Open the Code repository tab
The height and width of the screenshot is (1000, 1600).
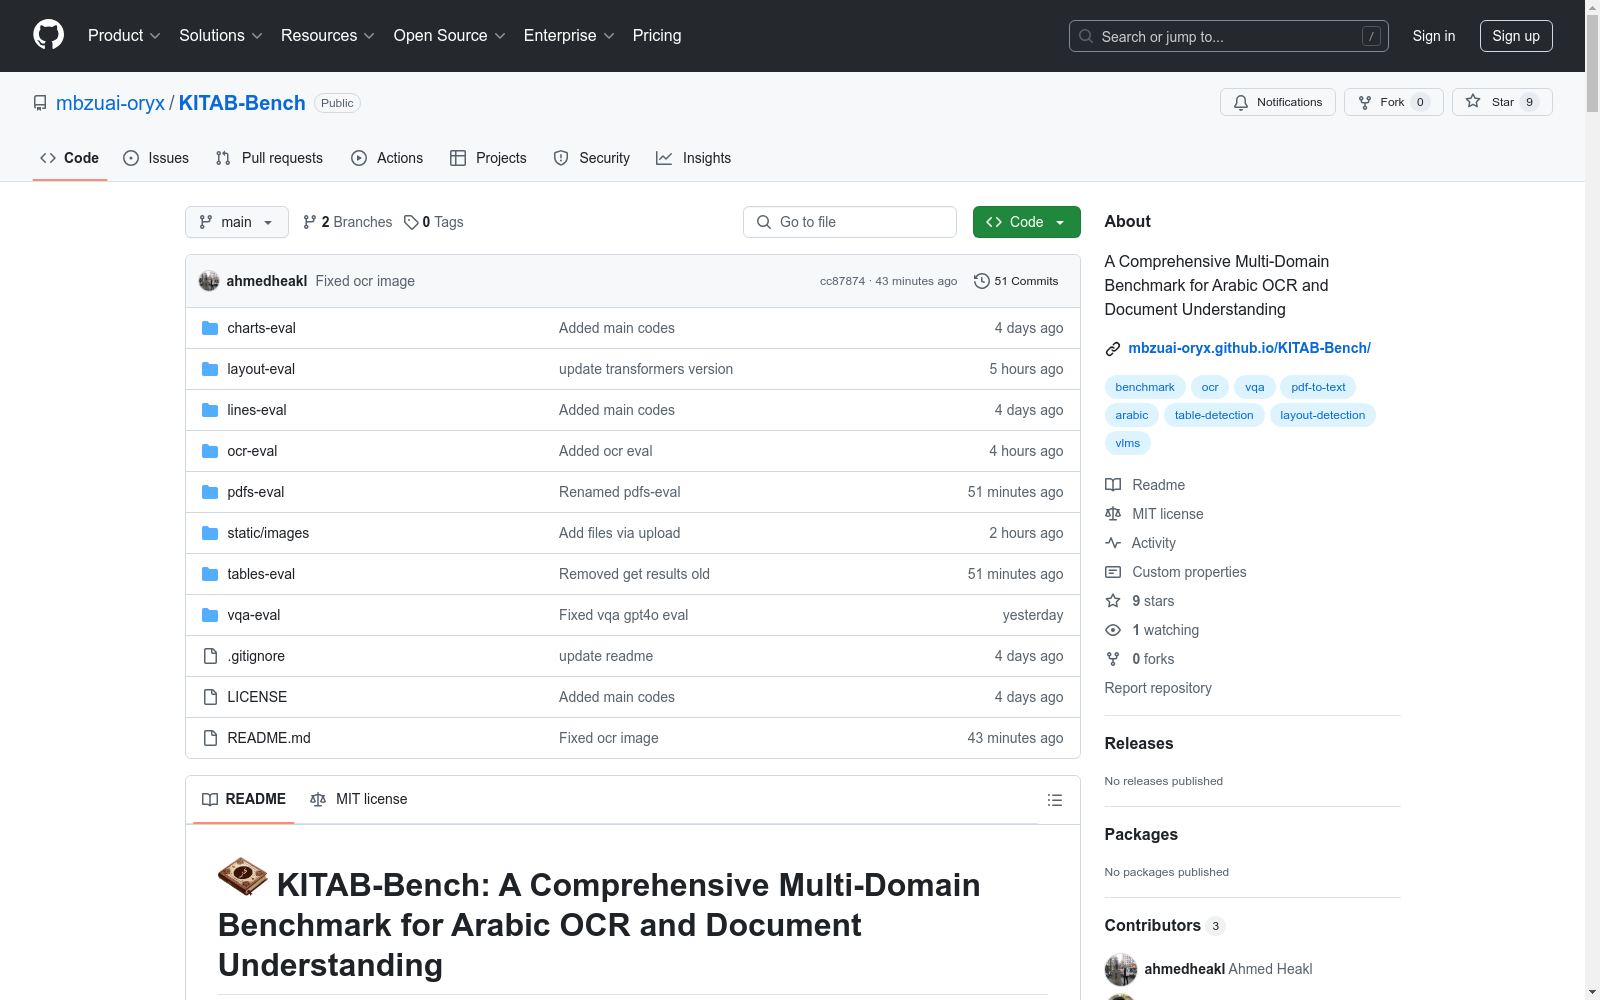point(70,158)
